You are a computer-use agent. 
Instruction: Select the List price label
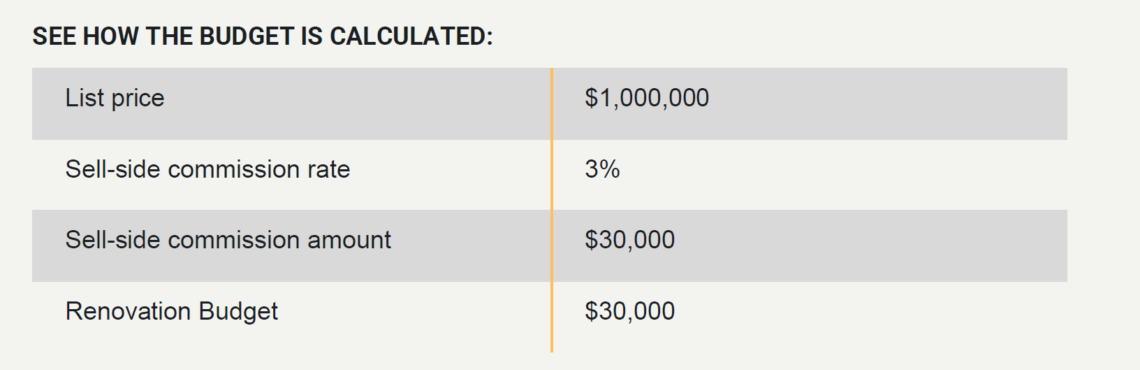115,98
